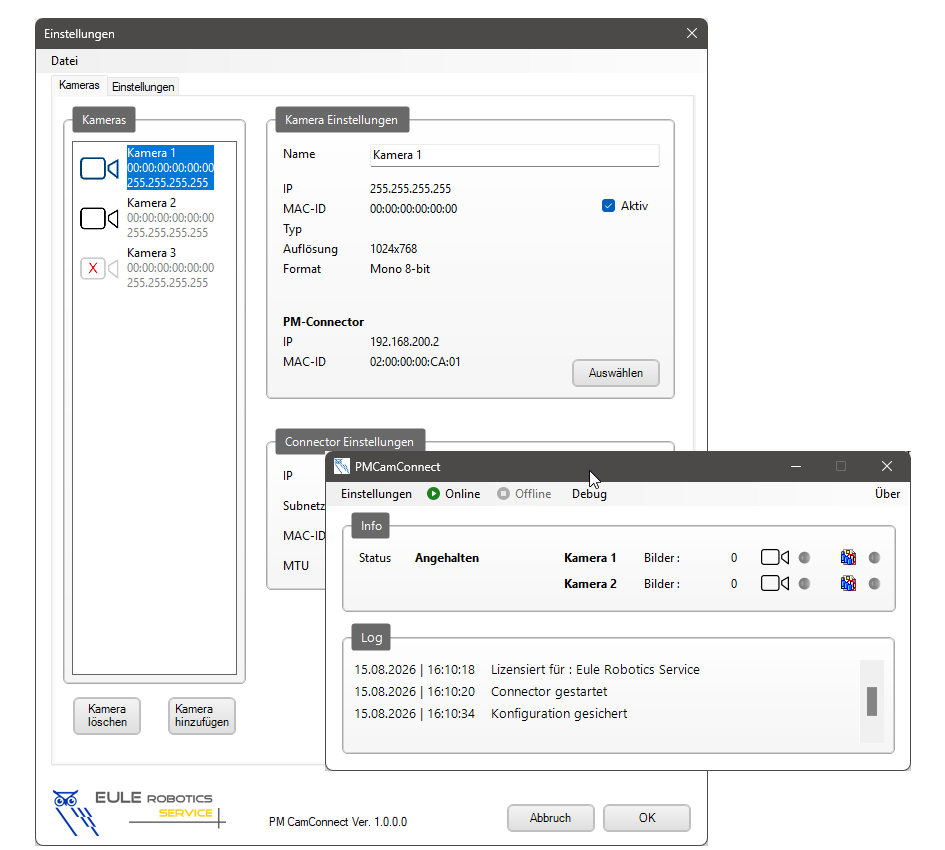Select the Kamera 1 camera icon in list
945x850 pixels.
(x=99, y=168)
